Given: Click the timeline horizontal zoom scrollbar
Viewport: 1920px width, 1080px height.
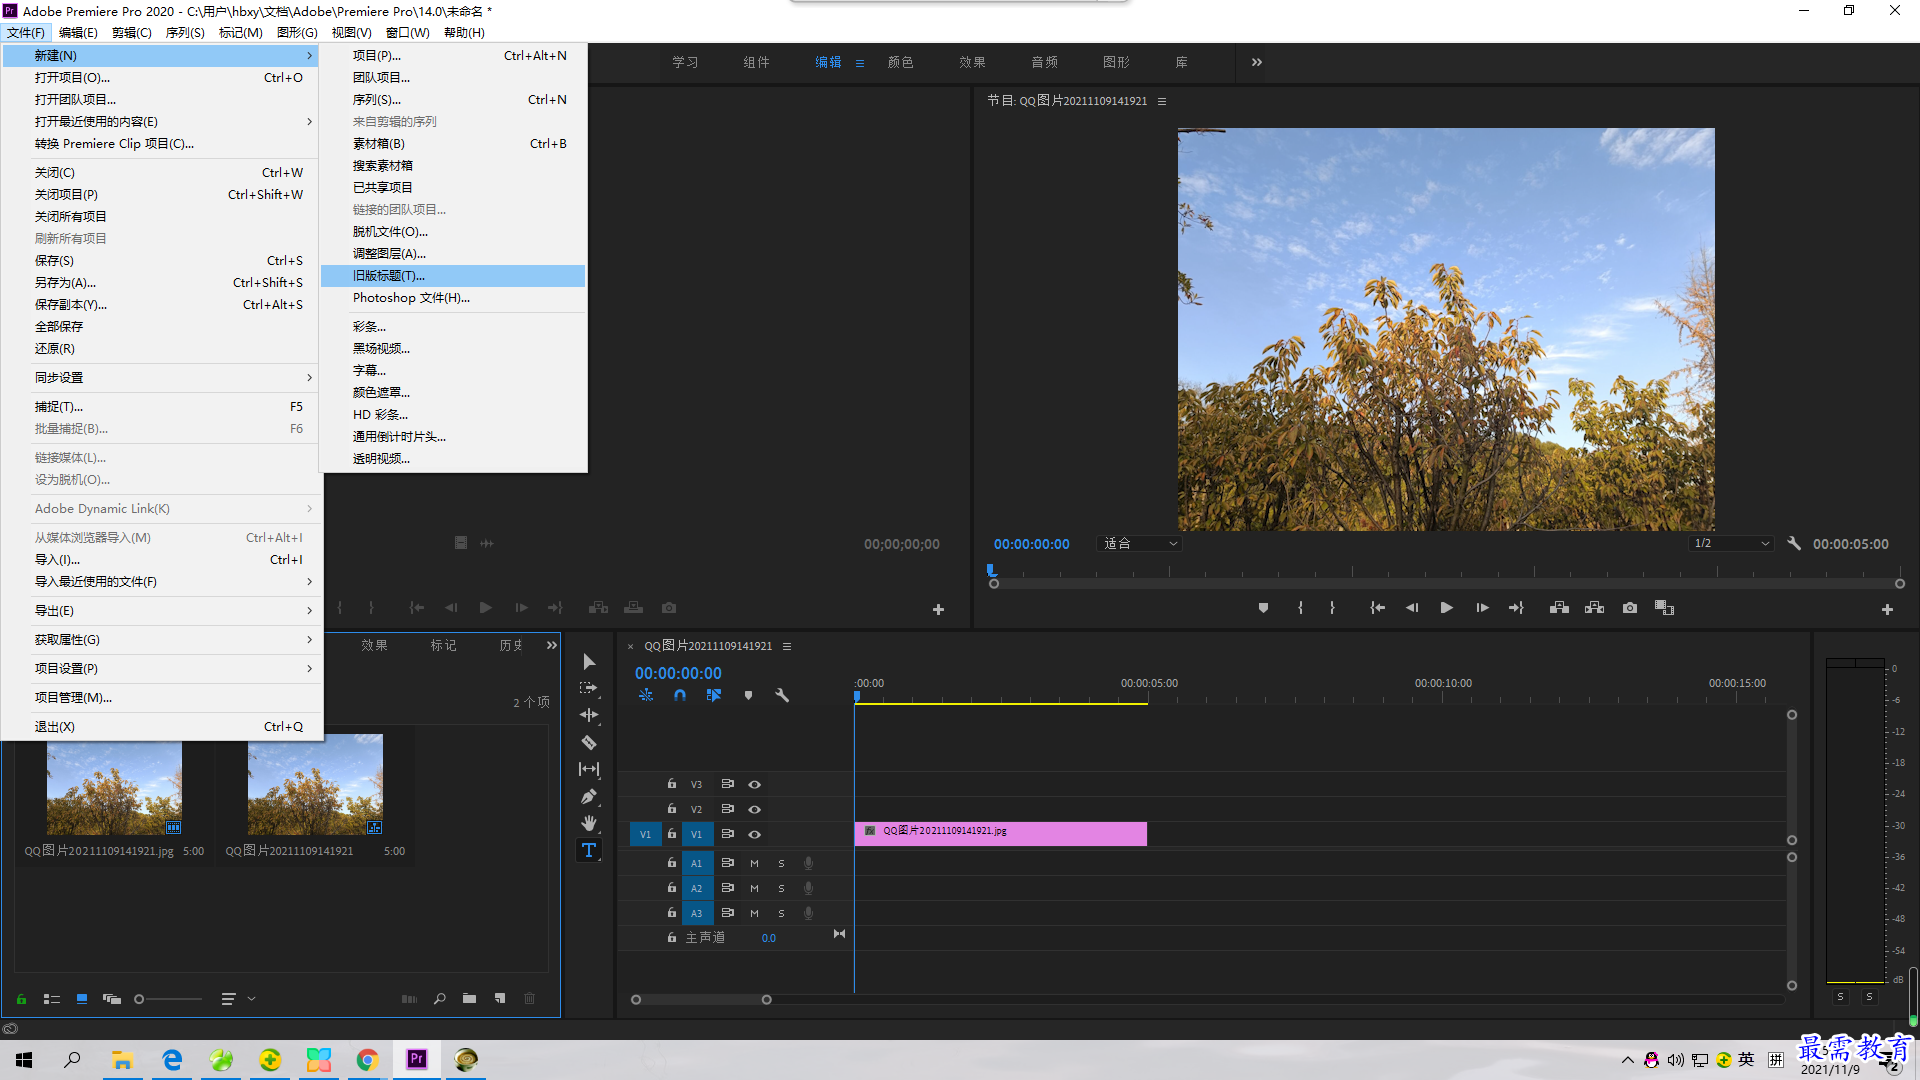Looking at the screenshot, I should (x=700, y=999).
